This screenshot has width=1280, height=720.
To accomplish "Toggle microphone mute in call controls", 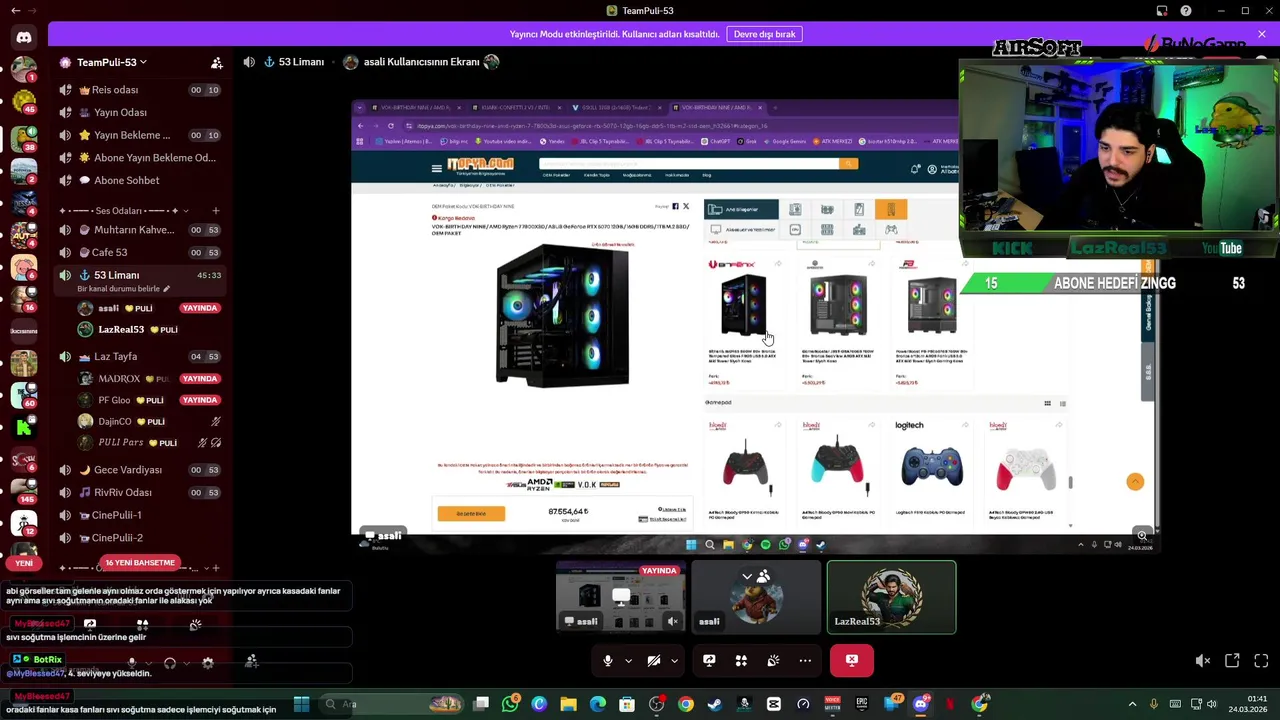I will (607, 660).
